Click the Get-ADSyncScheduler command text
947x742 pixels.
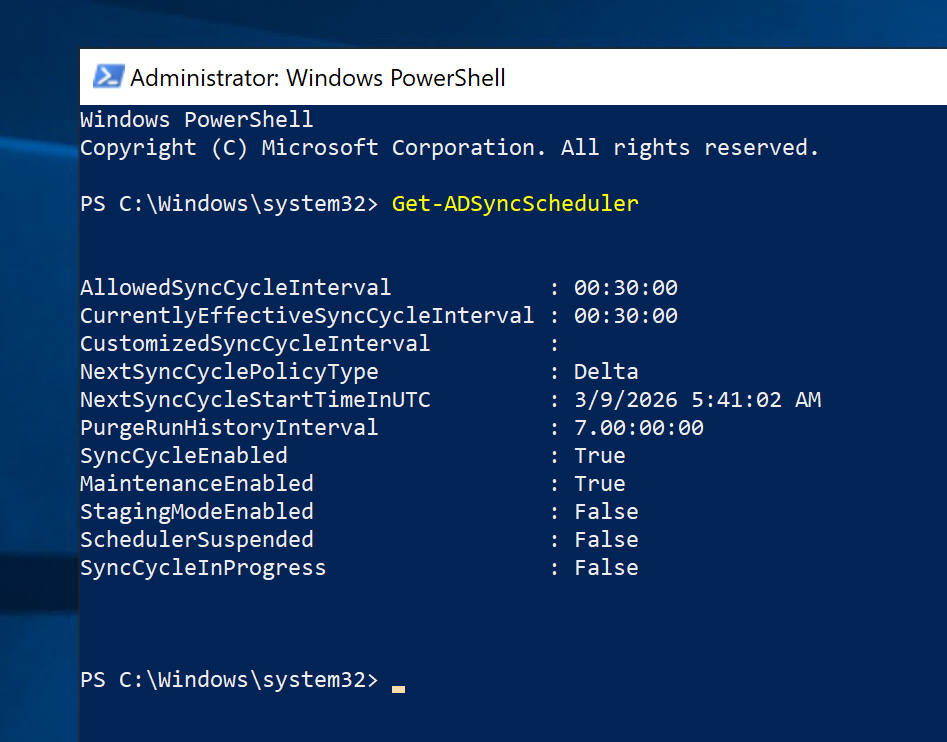(x=514, y=204)
